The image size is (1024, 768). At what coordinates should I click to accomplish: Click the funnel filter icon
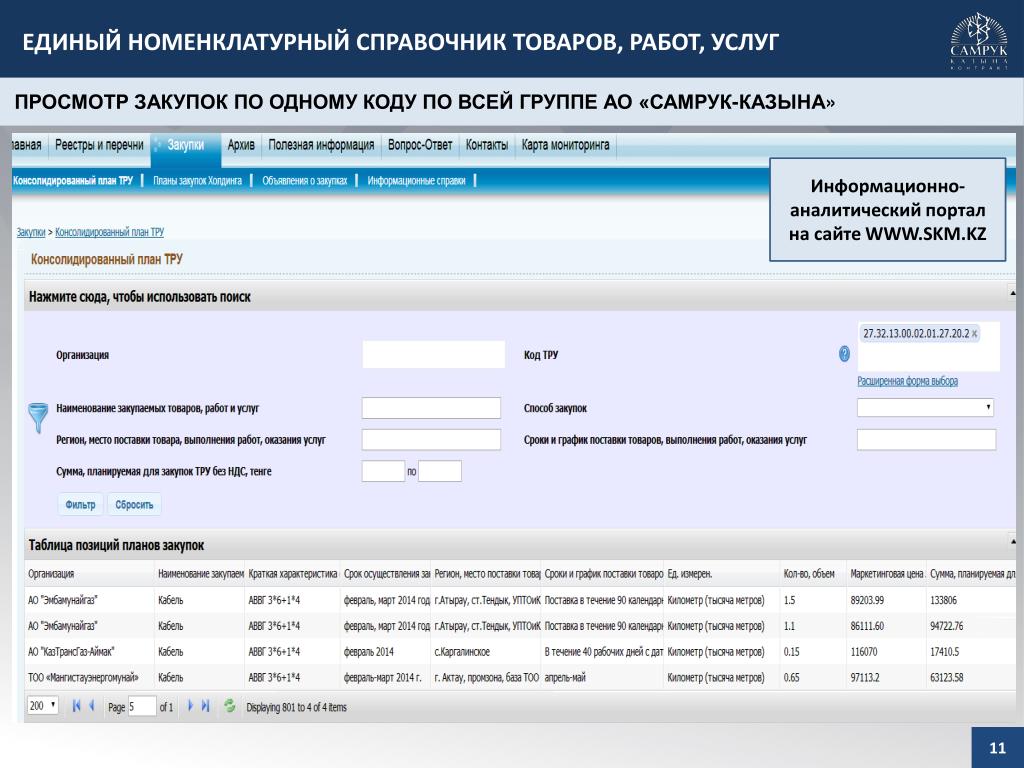coord(38,417)
